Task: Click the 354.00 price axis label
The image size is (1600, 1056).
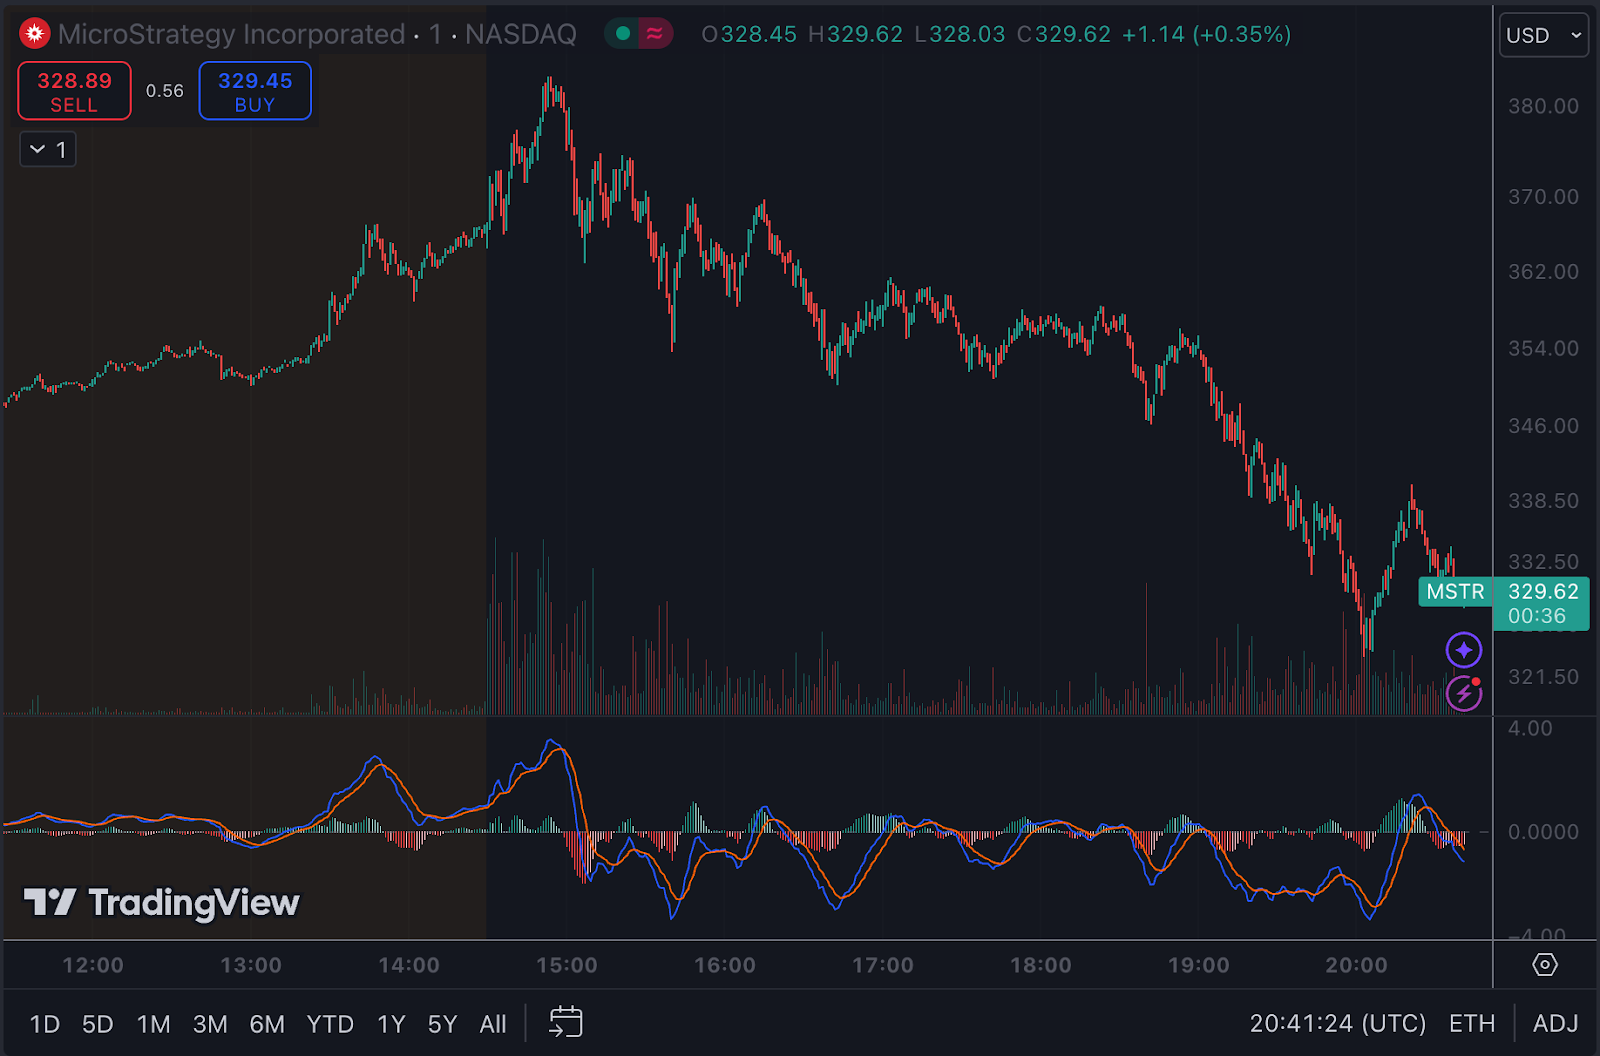Action: tap(1543, 348)
